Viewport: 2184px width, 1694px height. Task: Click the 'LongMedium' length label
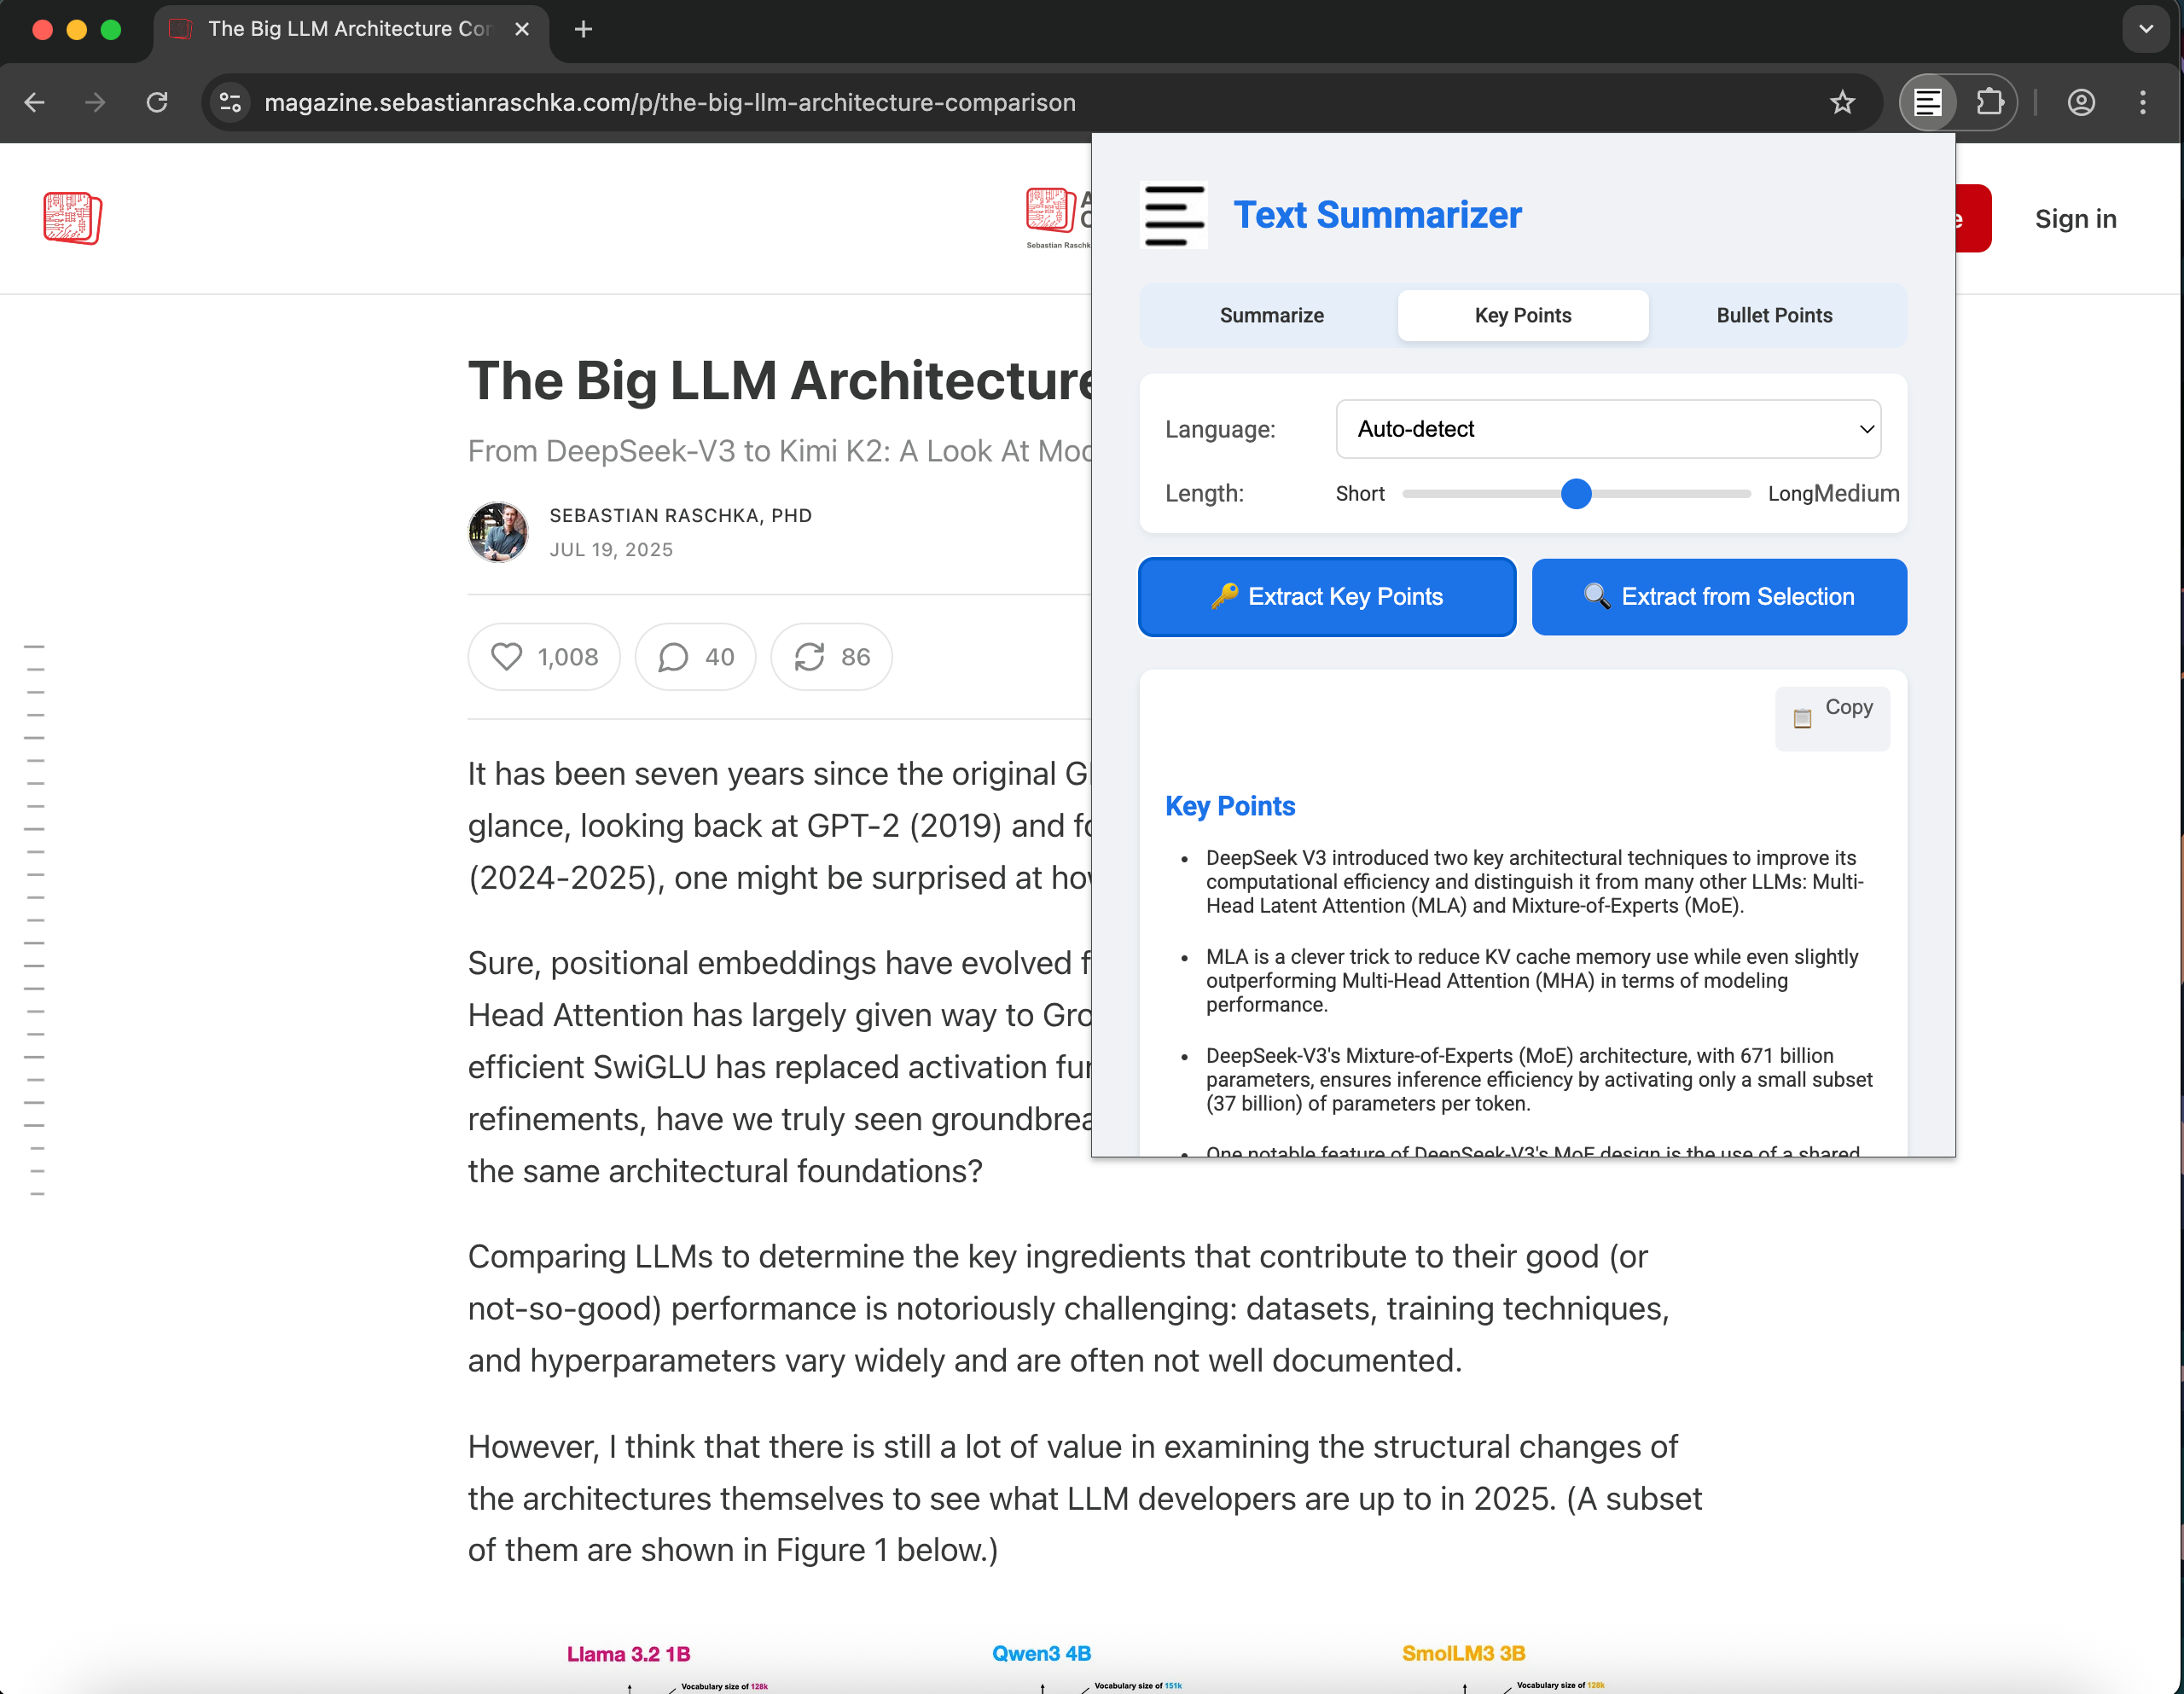(x=1833, y=494)
